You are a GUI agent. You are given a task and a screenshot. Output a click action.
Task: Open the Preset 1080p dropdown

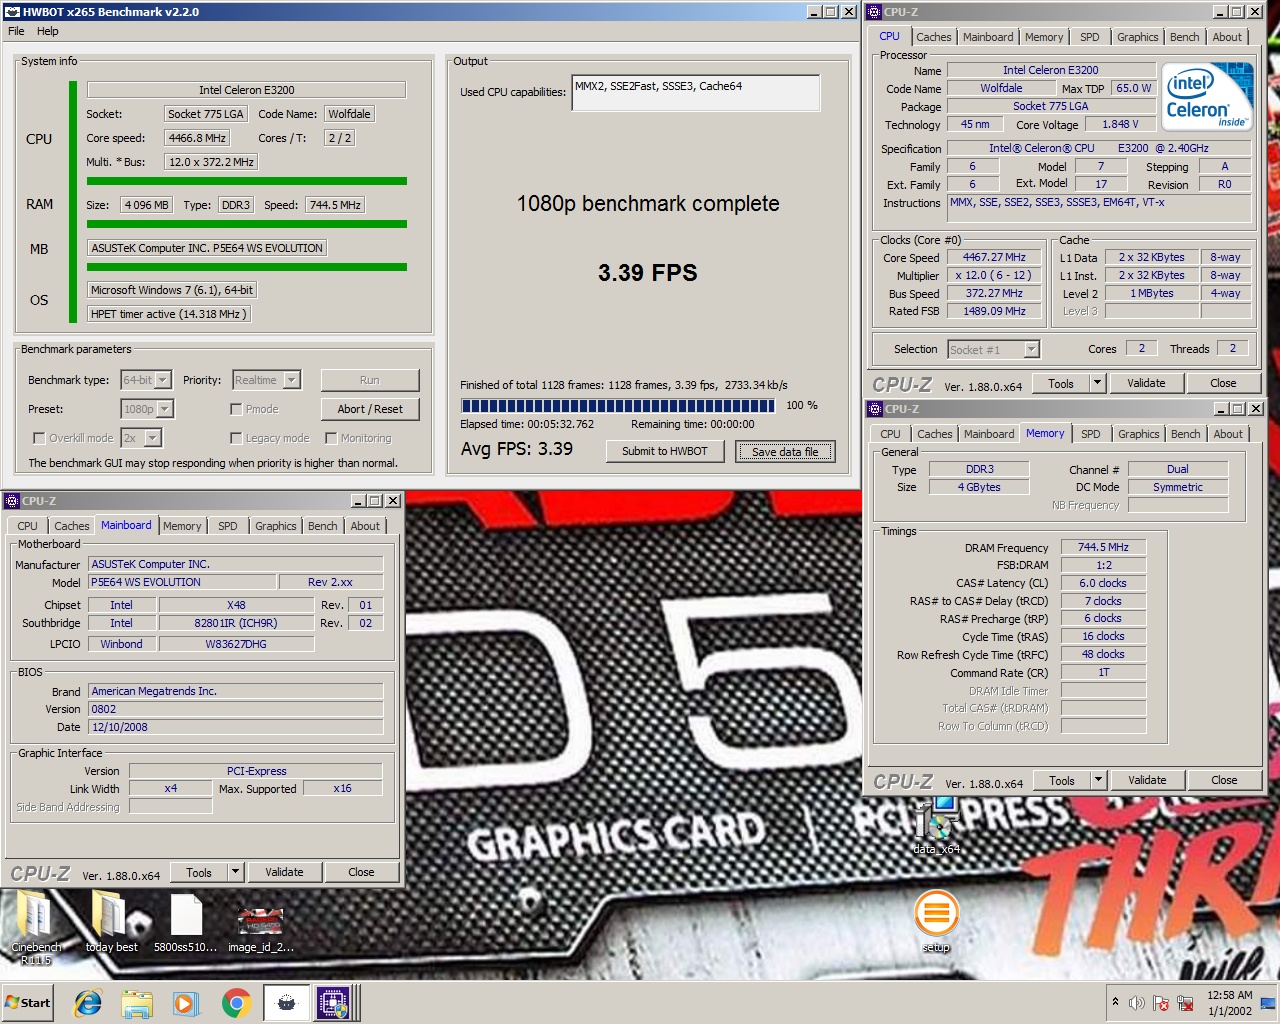[165, 409]
